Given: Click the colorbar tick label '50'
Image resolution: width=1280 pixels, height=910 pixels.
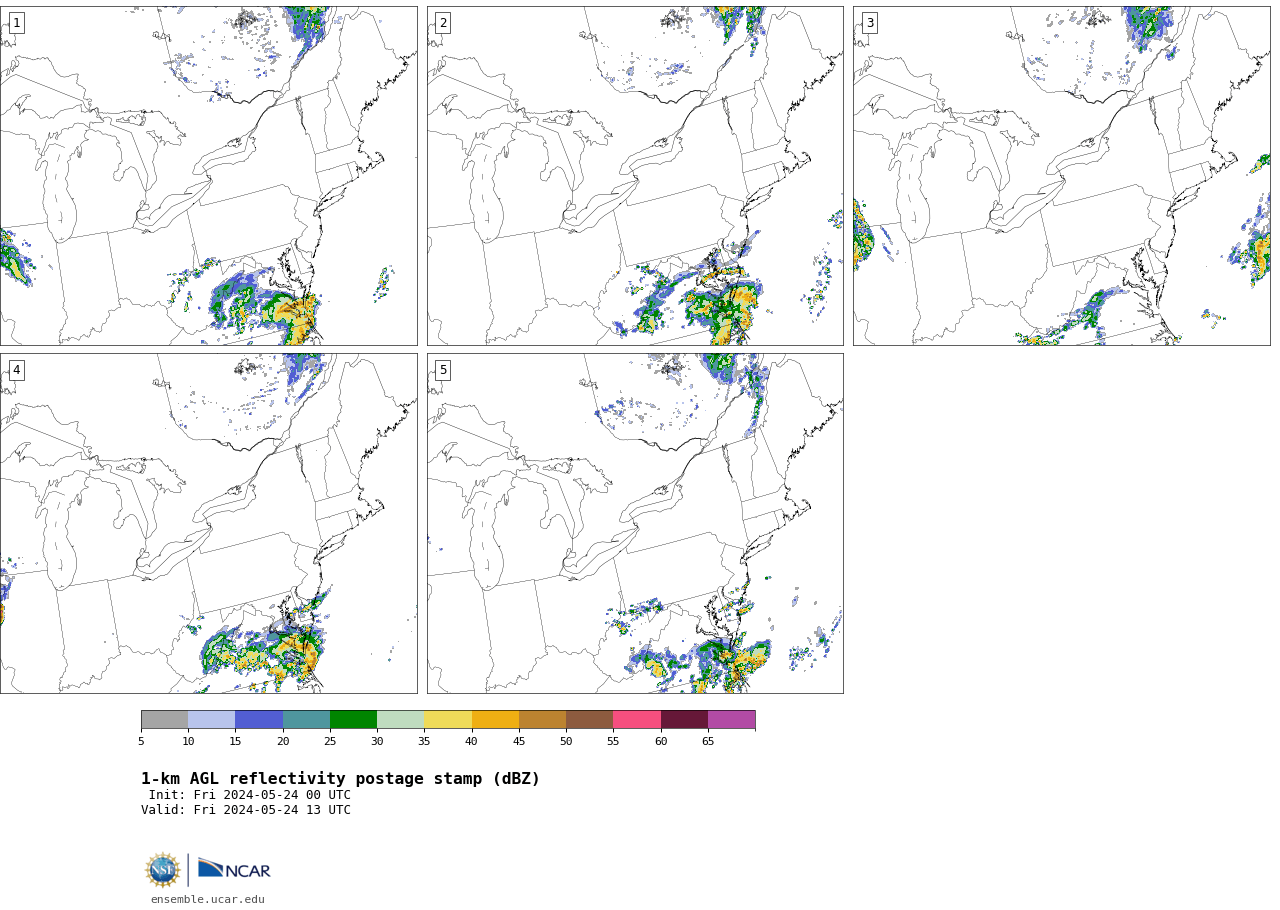Looking at the screenshot, I should pos(566,742).
